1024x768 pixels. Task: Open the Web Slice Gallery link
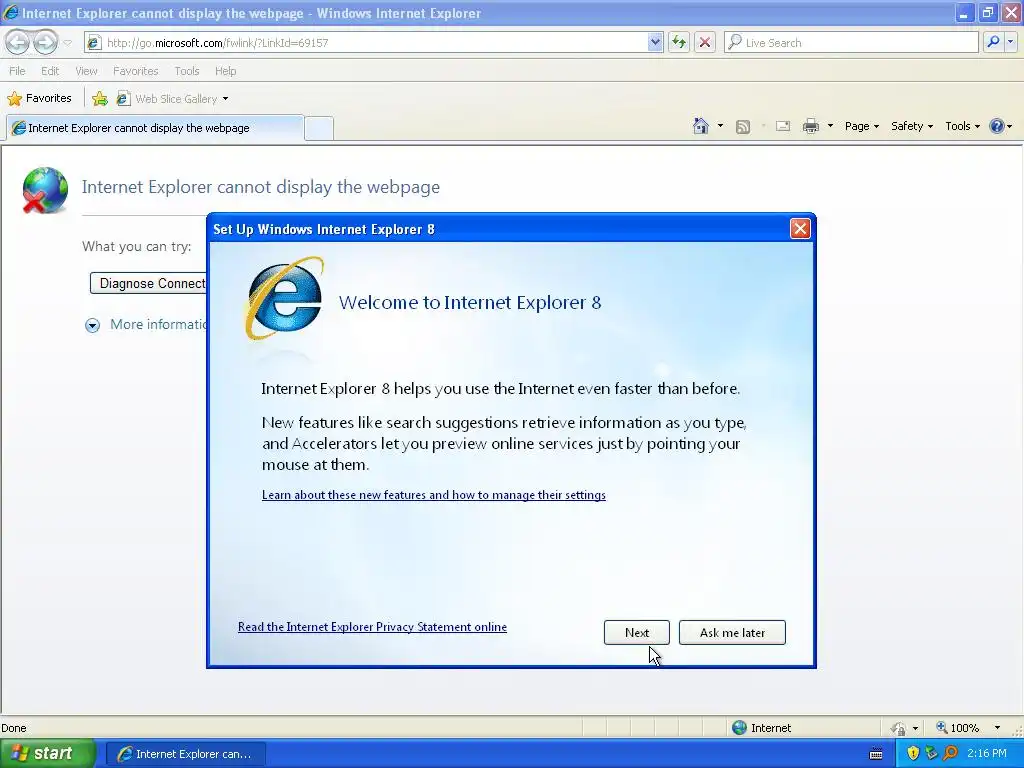pos(168,99)
